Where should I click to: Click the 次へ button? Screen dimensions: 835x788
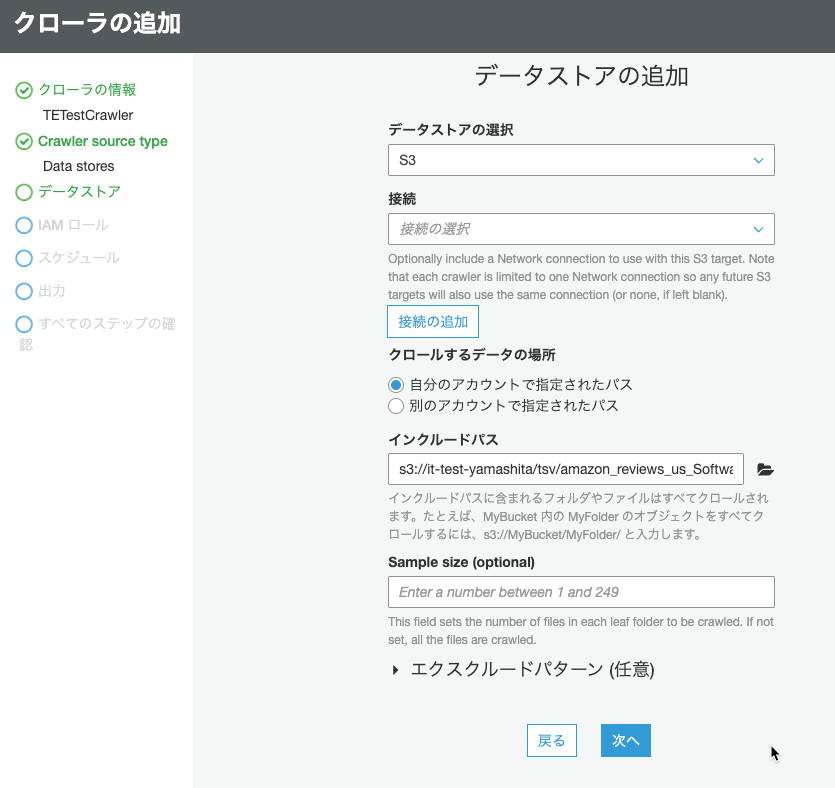point(626,740)
